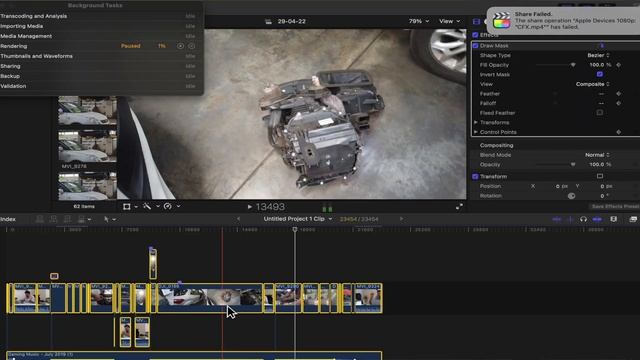This screenshot has width=640, height=360.
Task: Open the viewer zoom percentage dropdown
Action: coord(419,21)
